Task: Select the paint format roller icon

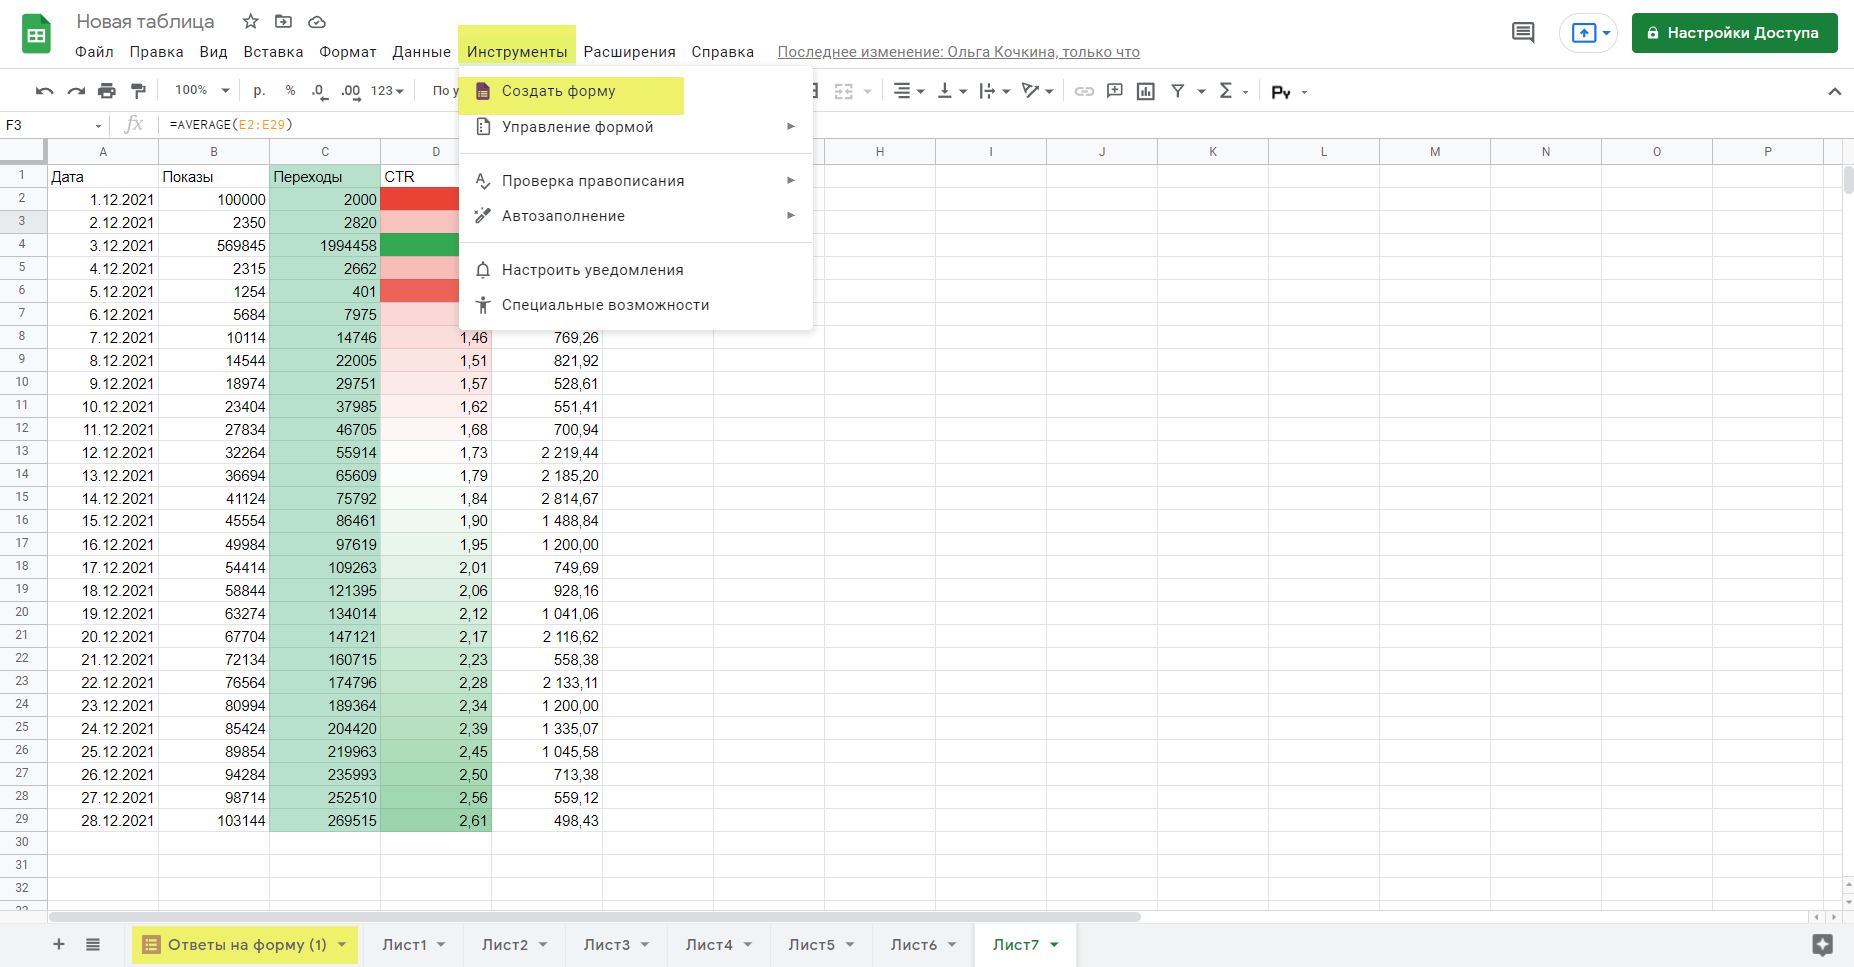Action: coord(139,91)
